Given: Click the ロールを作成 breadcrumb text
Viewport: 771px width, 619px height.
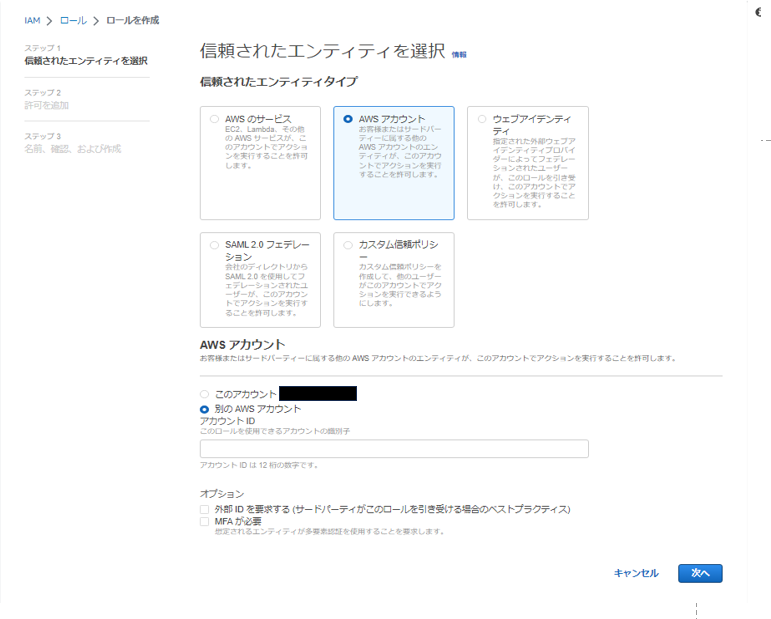Looking at the screenshot, I should click(x=133, y=21).
